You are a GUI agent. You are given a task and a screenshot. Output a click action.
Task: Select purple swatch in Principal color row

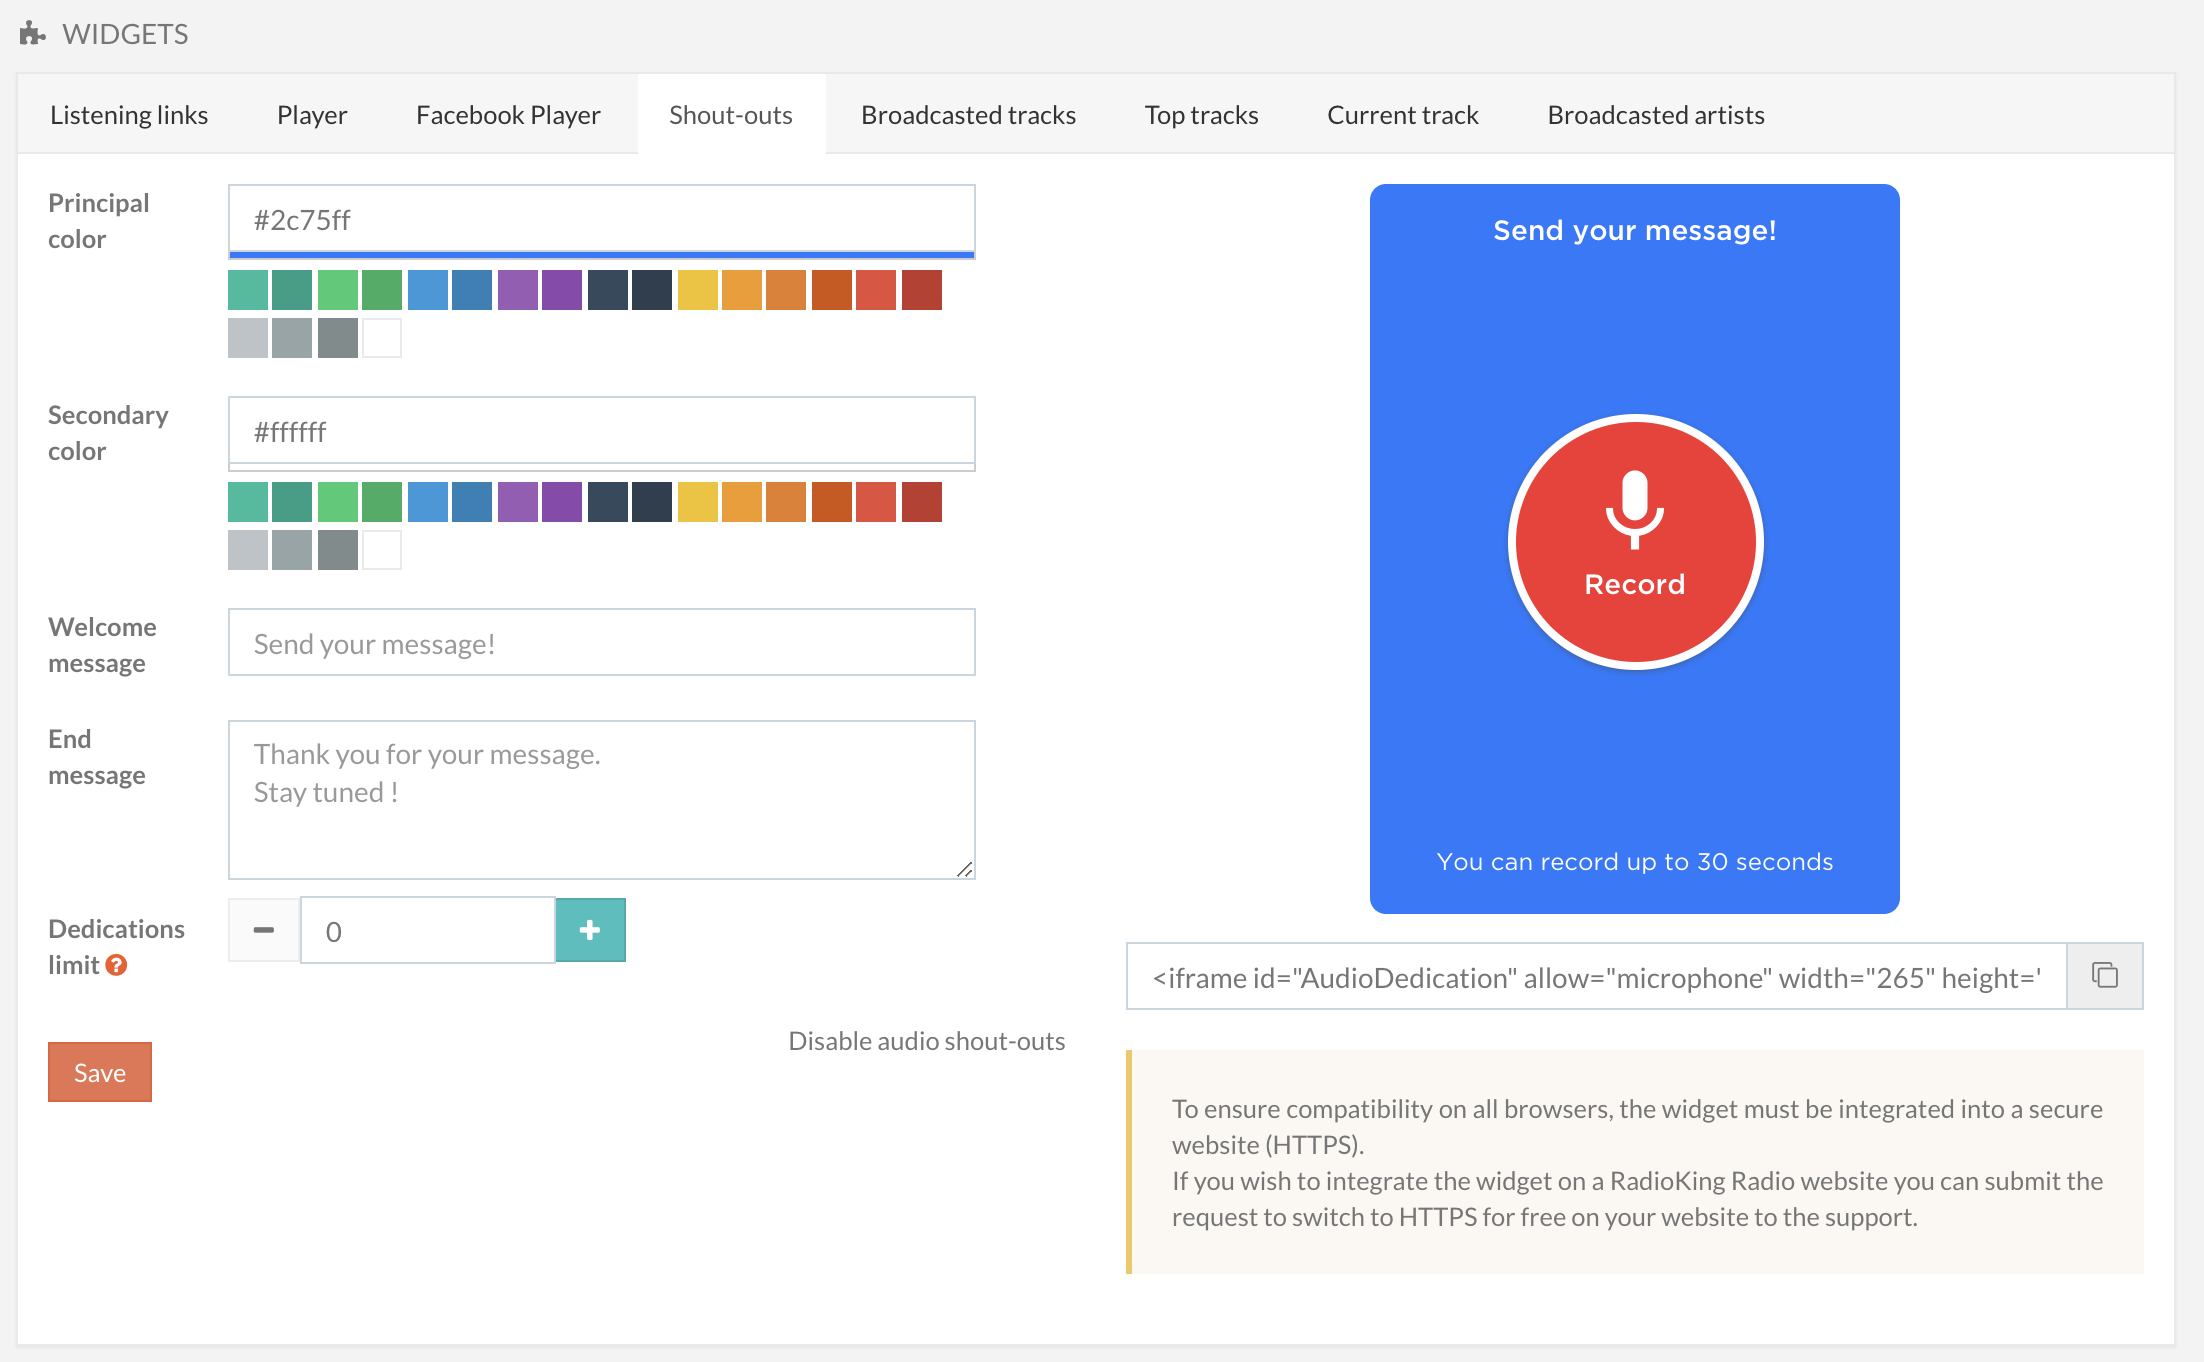(518, 290)
